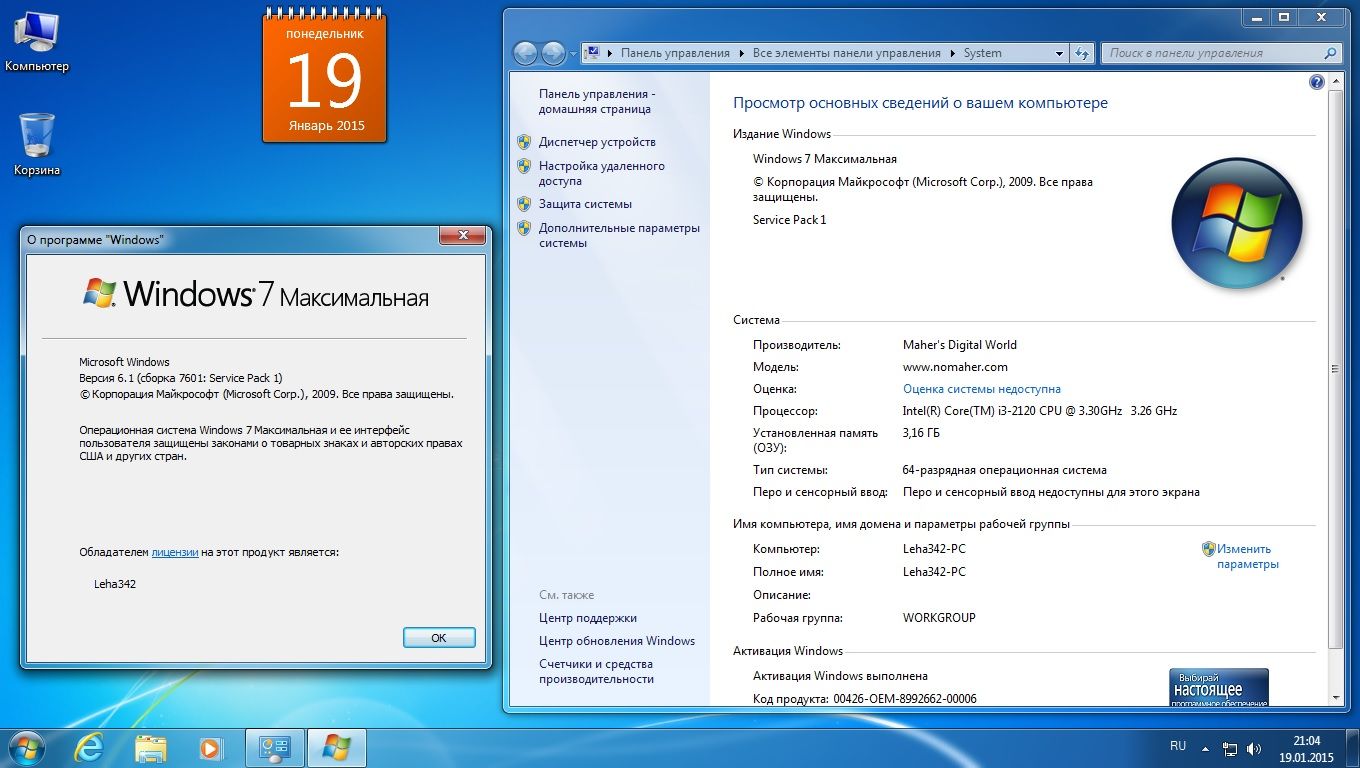Switch to Control Panel taskbar button

274,748
